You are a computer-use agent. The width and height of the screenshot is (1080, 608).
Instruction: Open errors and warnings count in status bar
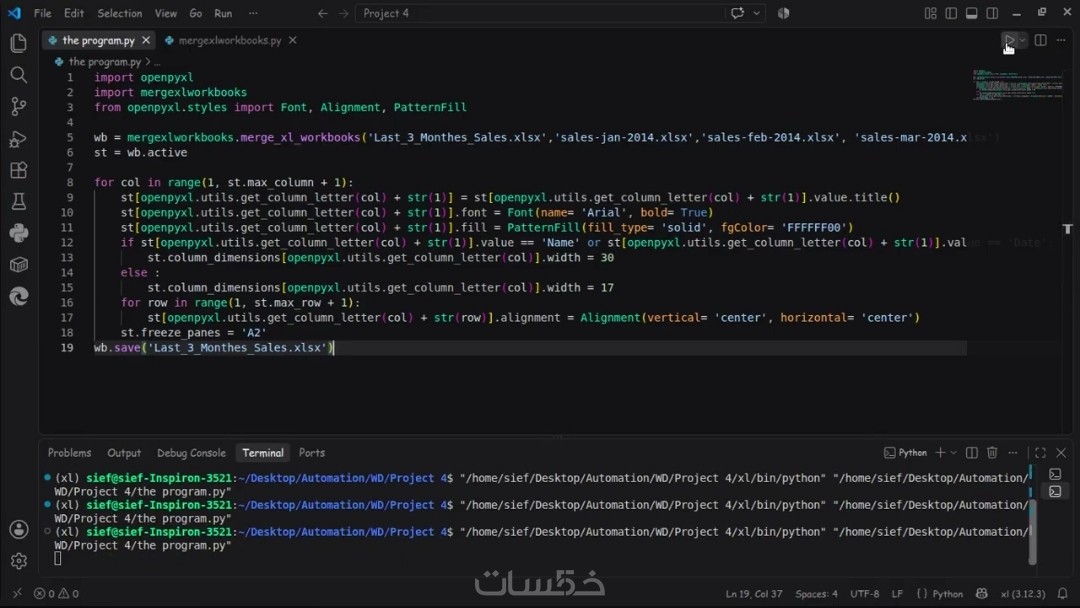(x=56, y=594)
